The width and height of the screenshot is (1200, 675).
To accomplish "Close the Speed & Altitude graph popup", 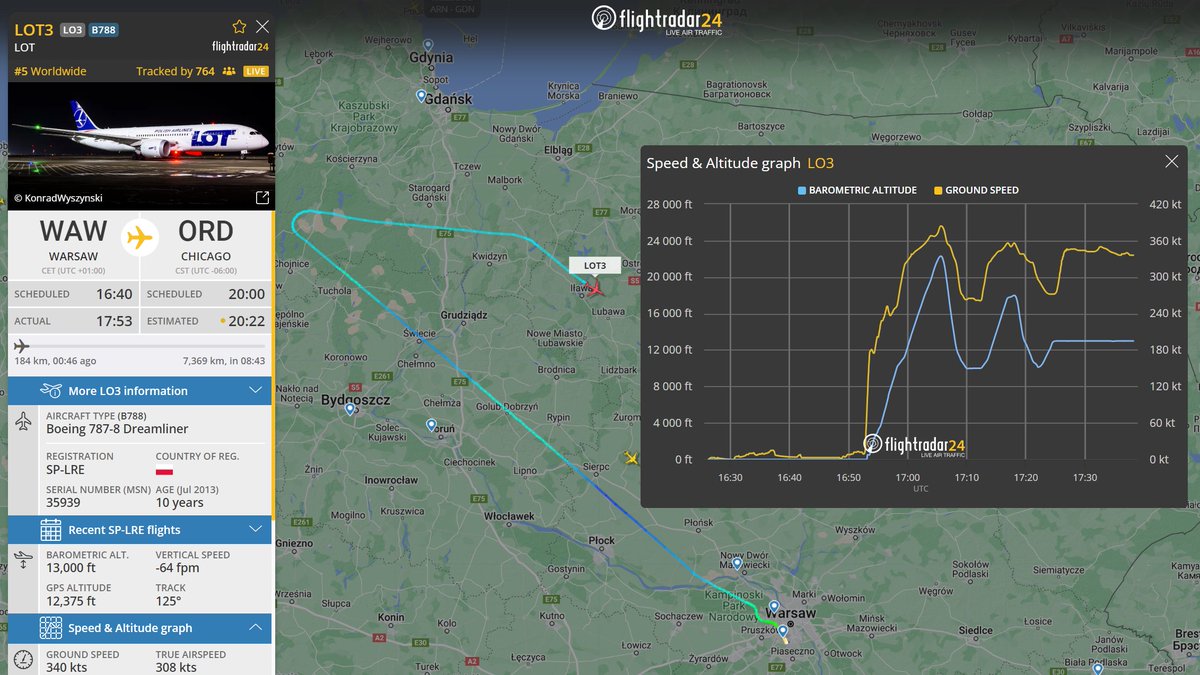I will point(1172,162).
